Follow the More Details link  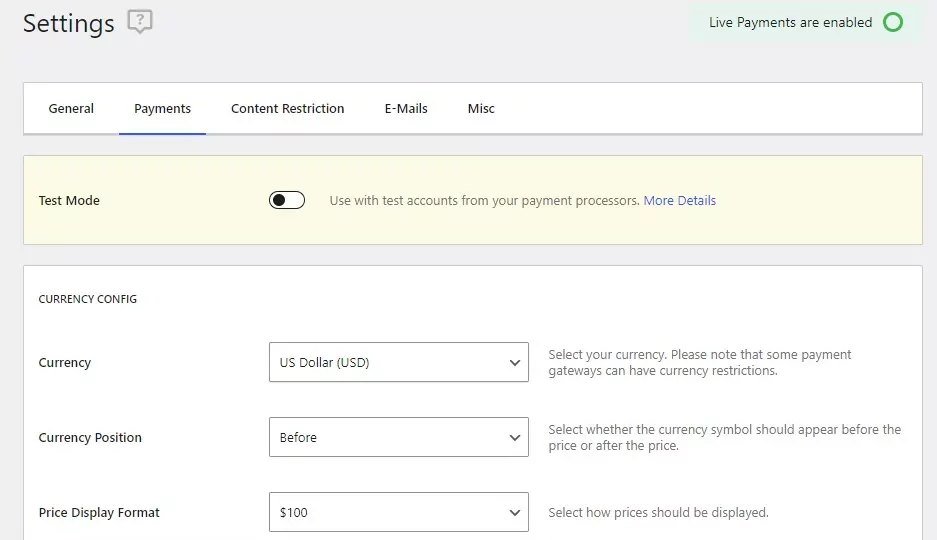[x=679, y=201]
